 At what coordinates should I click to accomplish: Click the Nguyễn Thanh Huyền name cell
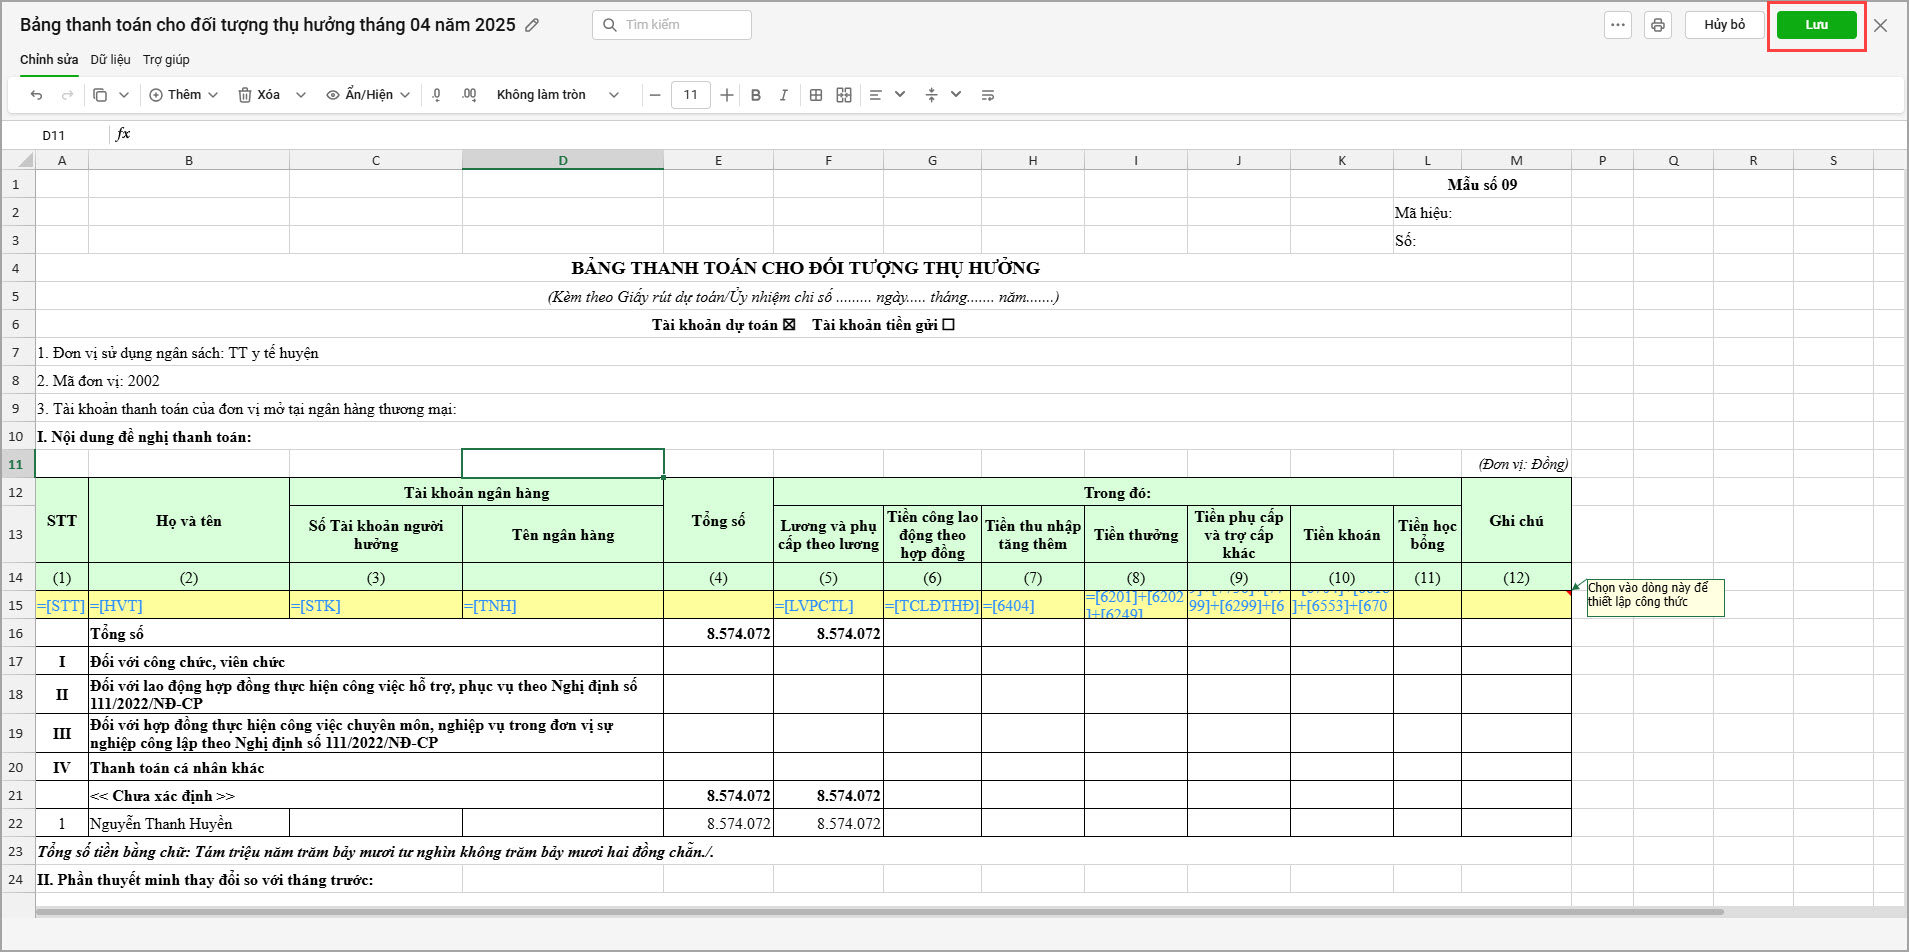click(x=189, y=824)
